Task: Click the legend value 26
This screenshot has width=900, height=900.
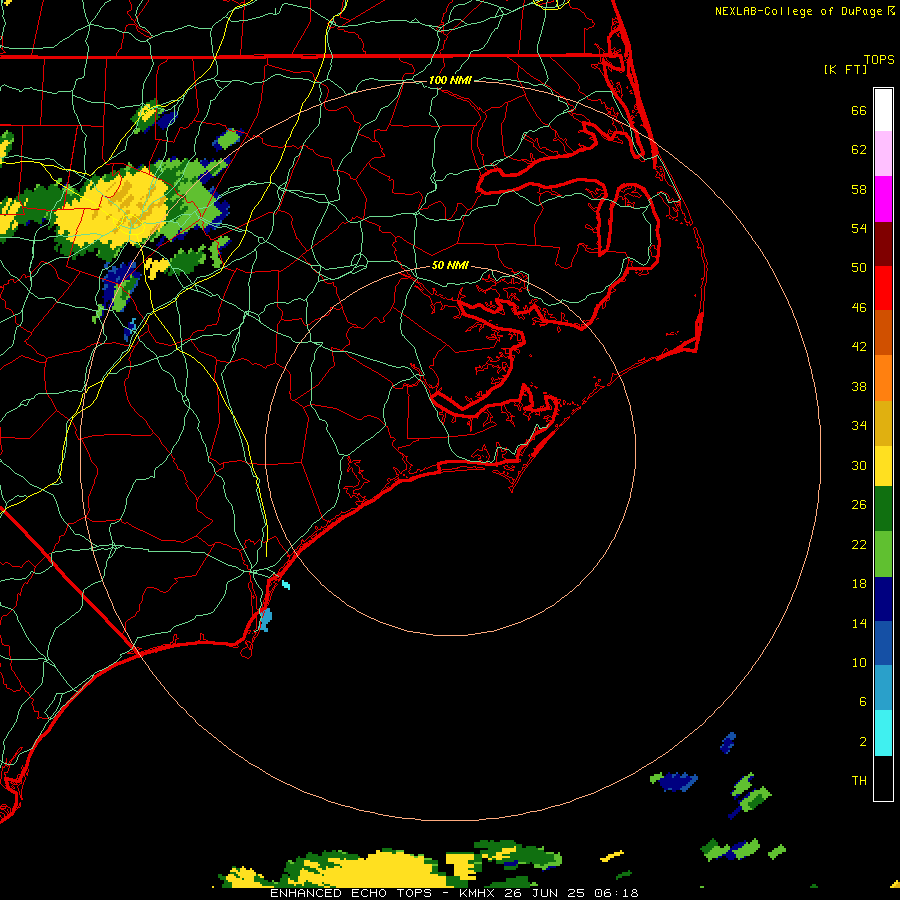Action: click(859, 505)
